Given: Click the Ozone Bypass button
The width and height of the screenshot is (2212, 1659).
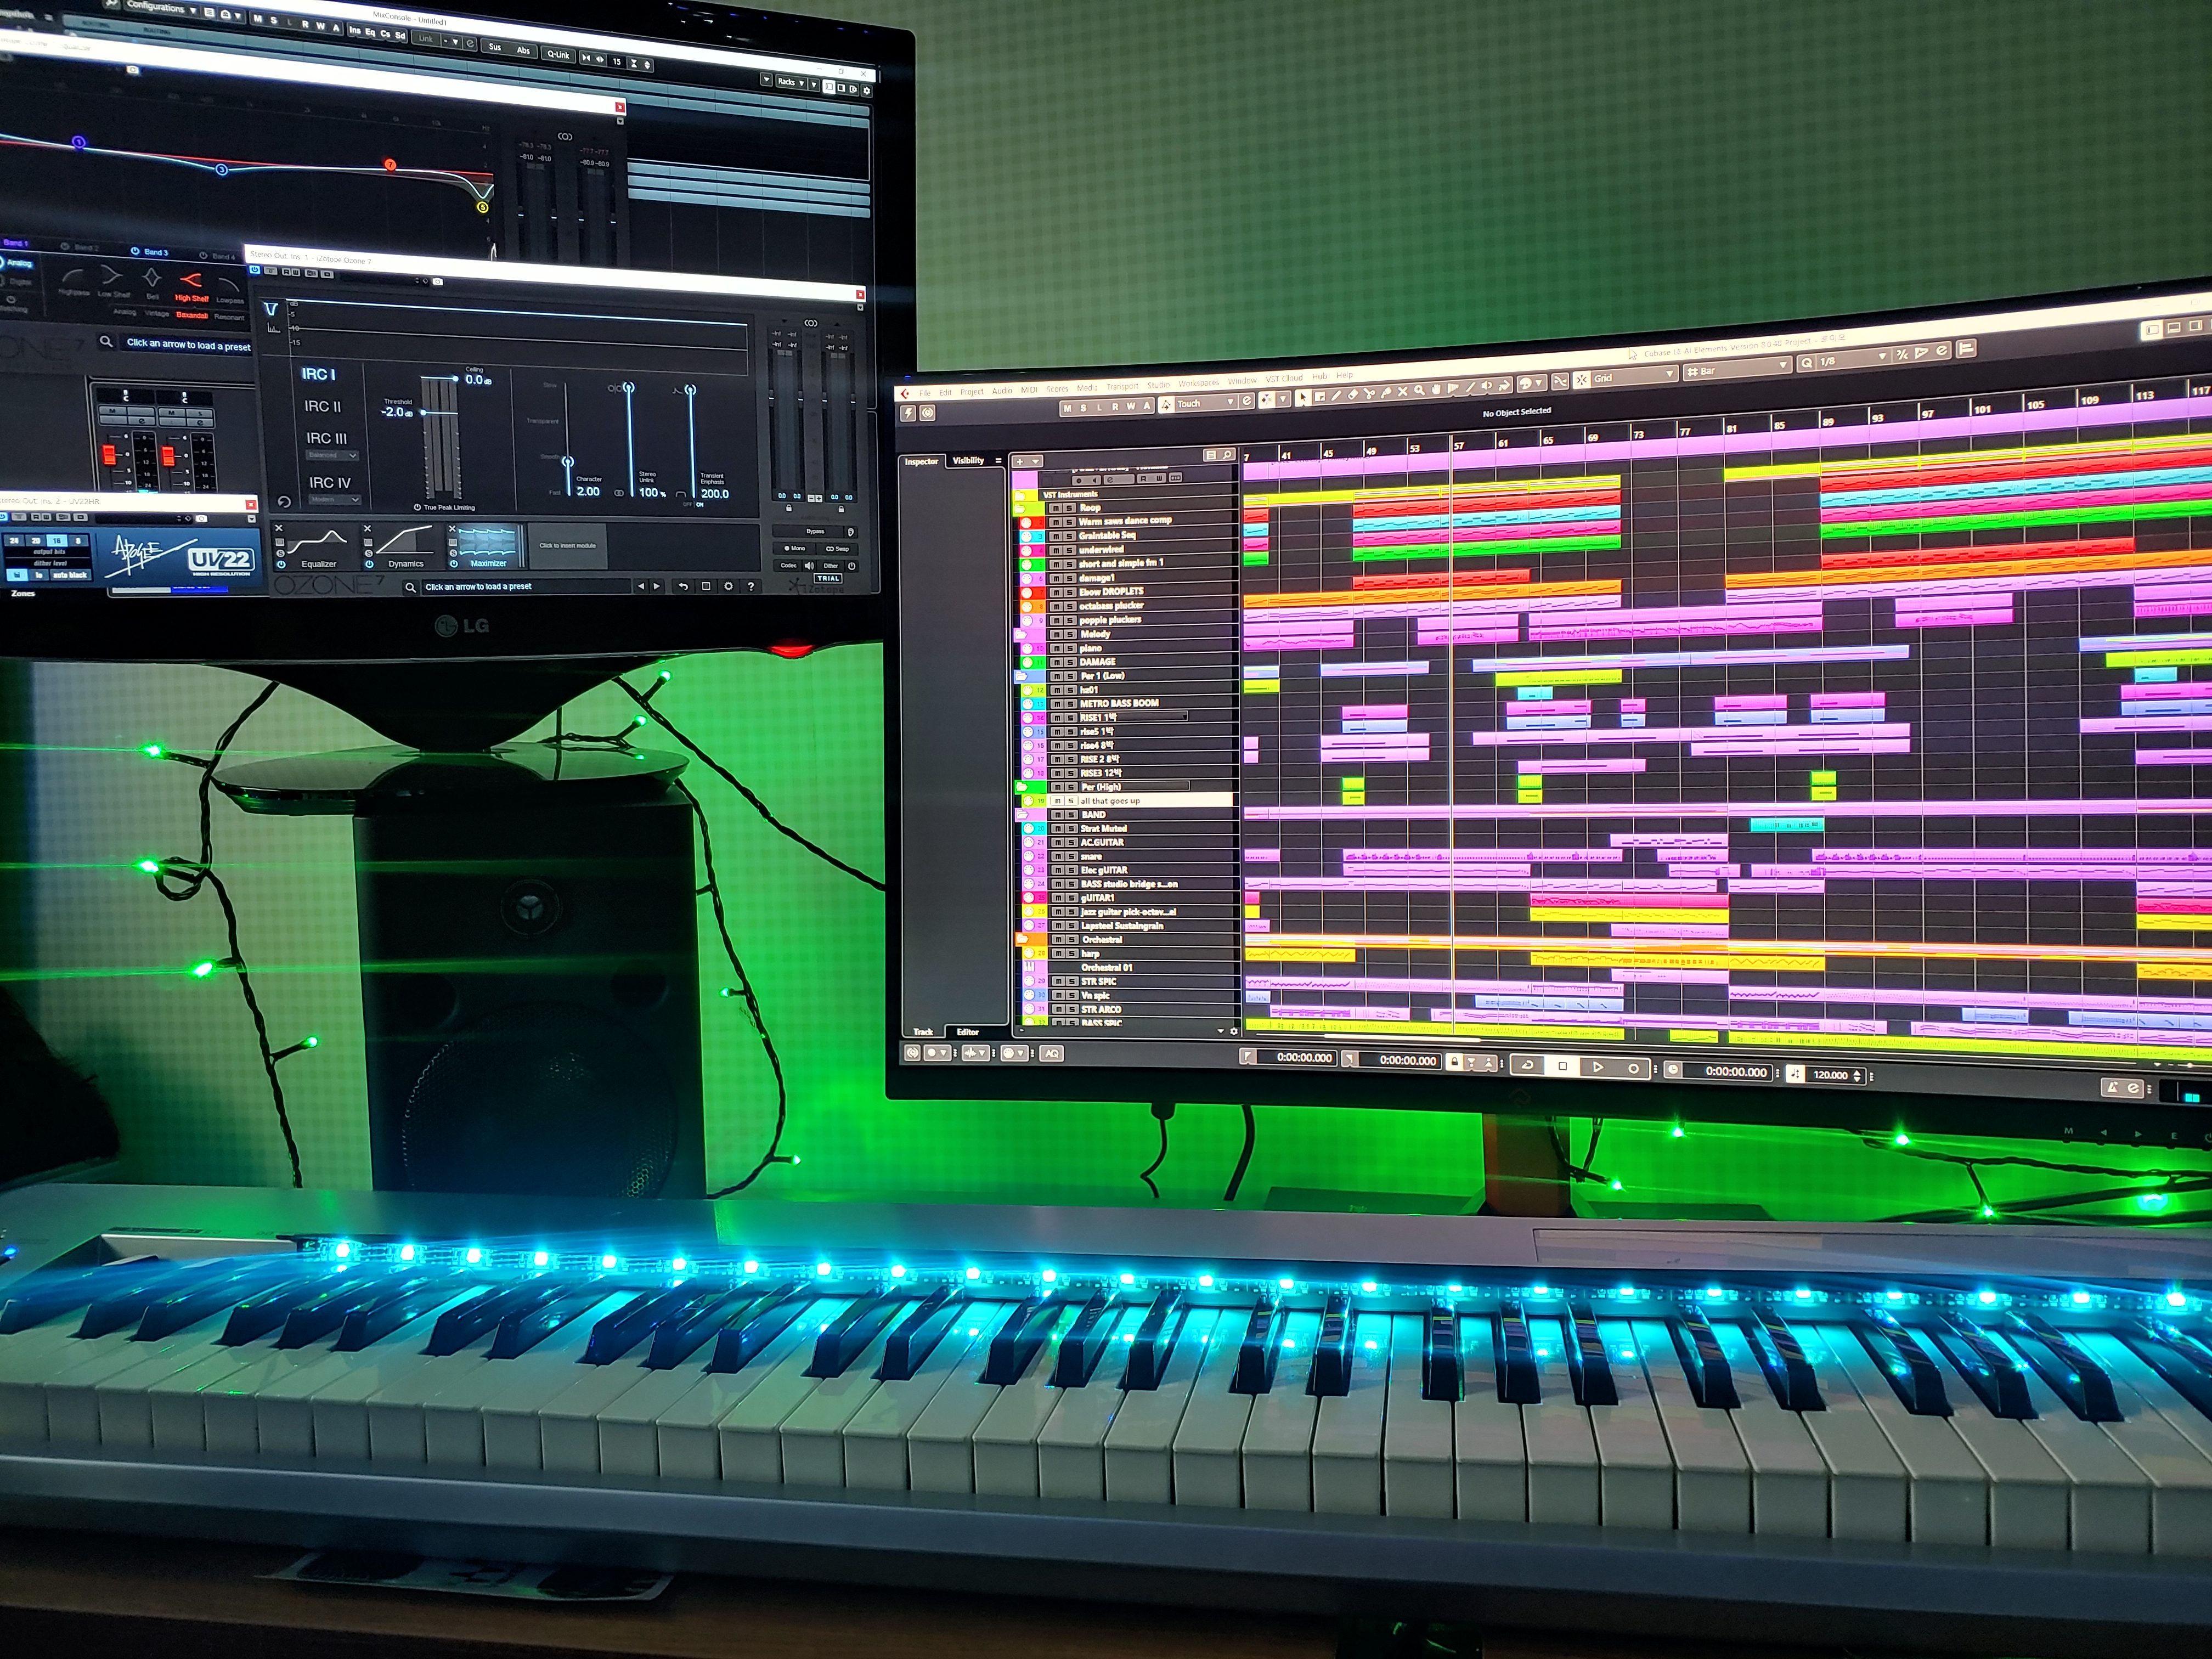Looking at the screenshot, I should tap(815, 532).
